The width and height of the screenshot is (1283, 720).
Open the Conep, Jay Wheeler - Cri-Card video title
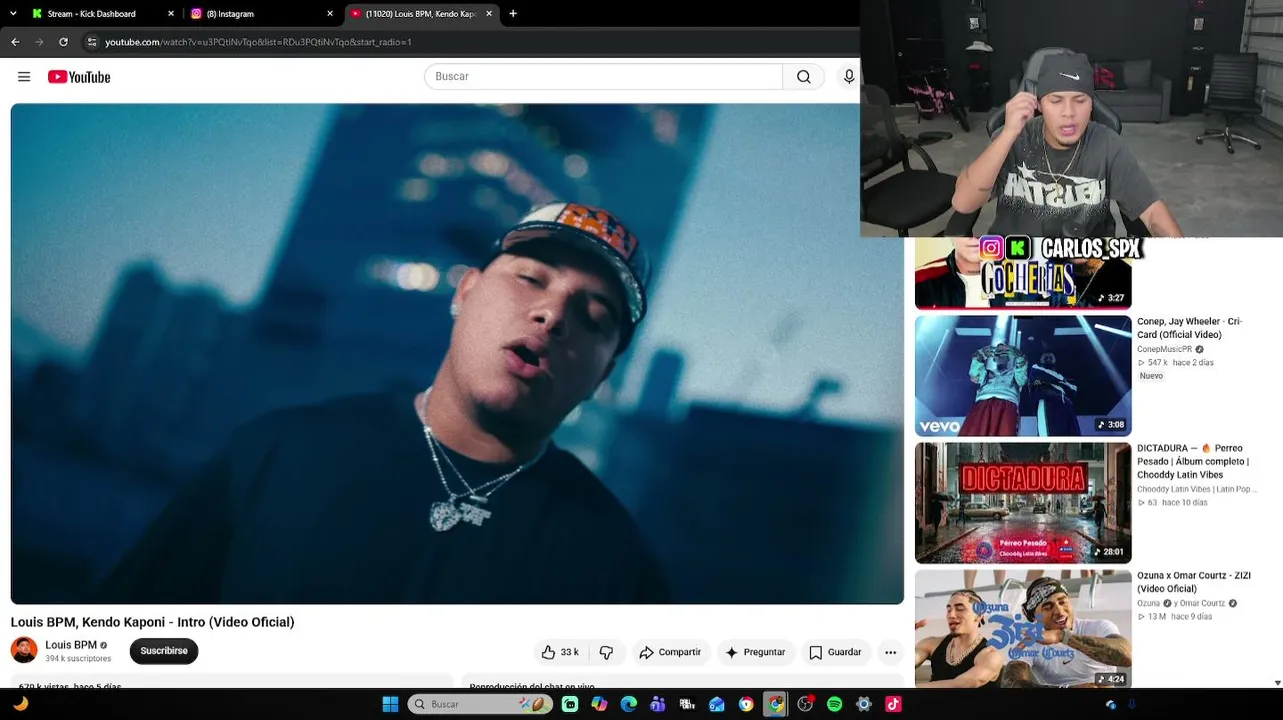click(x=1189, y=328)
